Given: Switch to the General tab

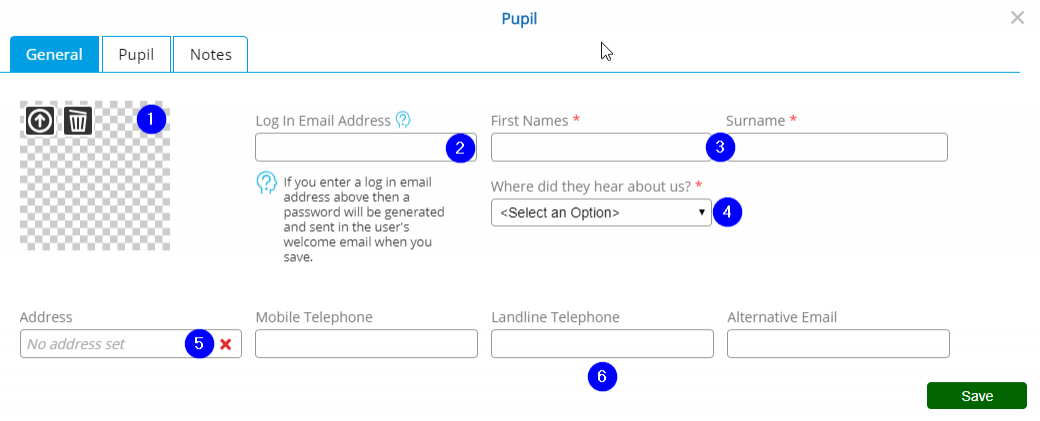Looking at the screenshot, I should [x=54, y=54].
